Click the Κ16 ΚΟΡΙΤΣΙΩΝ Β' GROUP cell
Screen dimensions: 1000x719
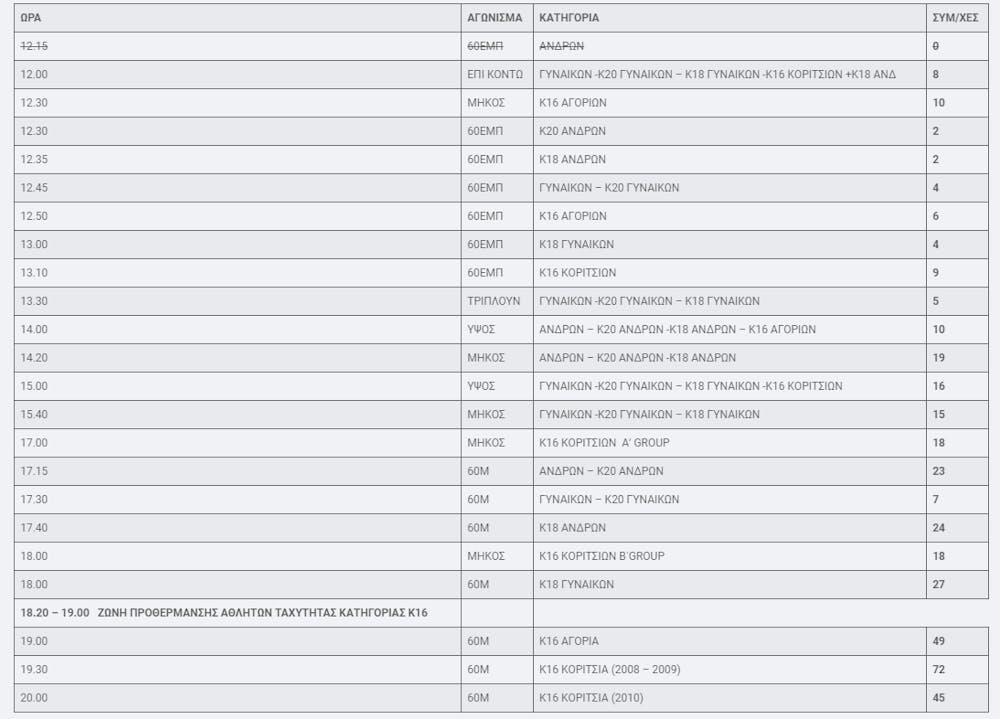coord(601,556)
